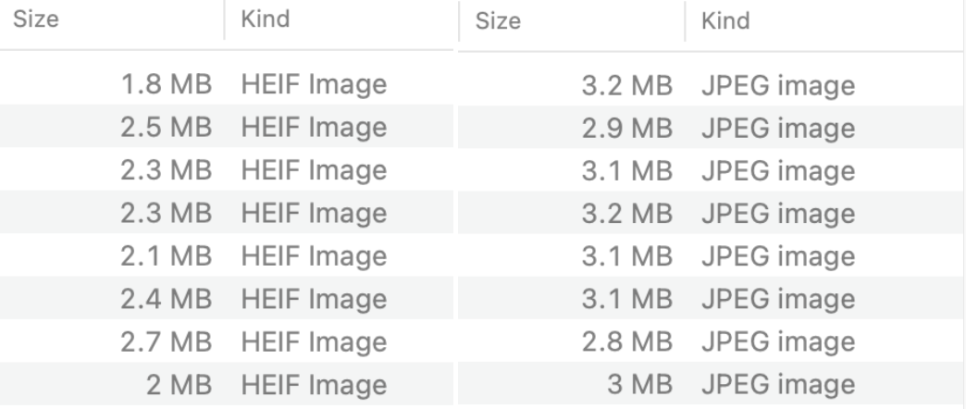Image resolution: width=966 pixels, height=409 pixels.
Task: Sort by the left Kind column header
Action: [339, 19]
